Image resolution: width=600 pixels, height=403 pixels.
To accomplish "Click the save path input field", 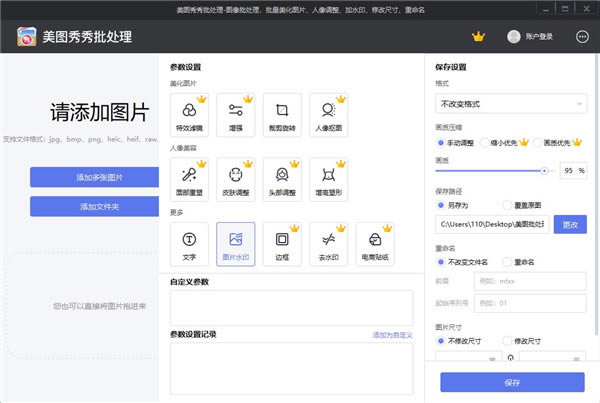I will [x=492, y=225].
